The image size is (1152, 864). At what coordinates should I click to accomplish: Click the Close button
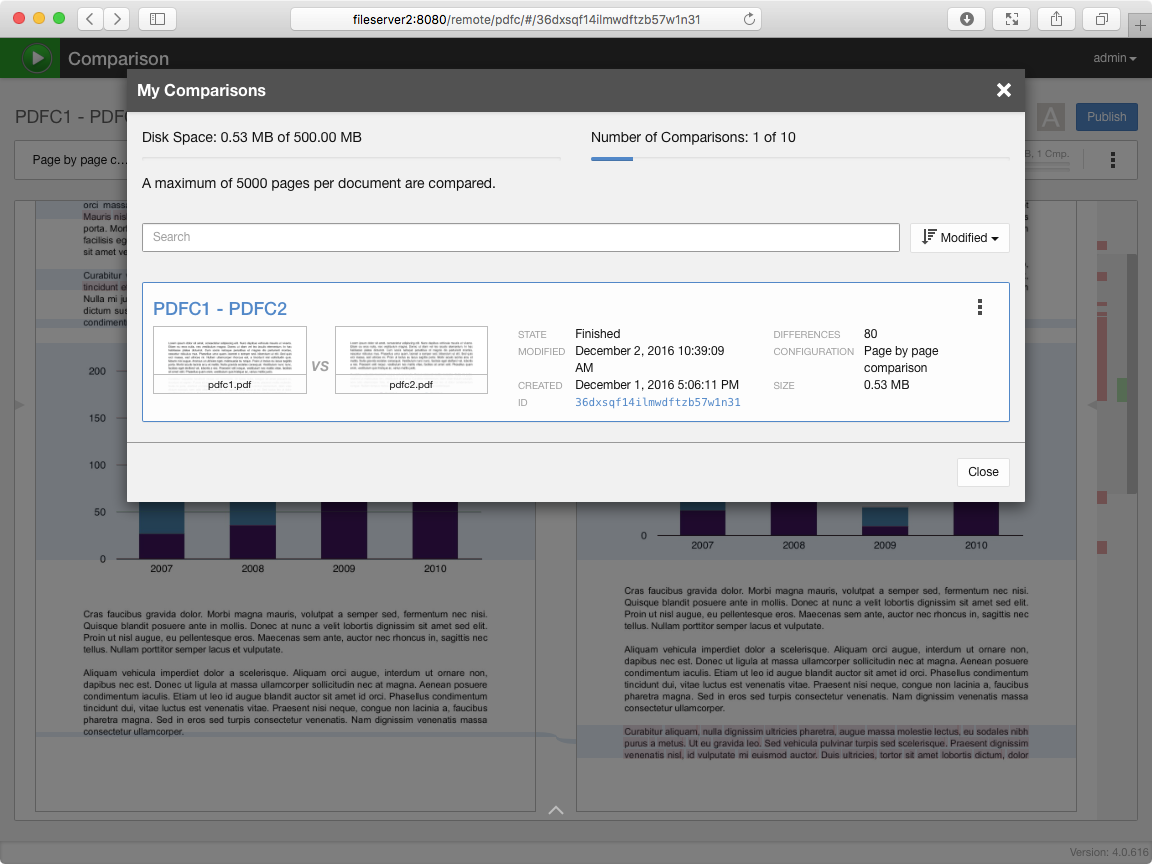[x=983, y=472]
